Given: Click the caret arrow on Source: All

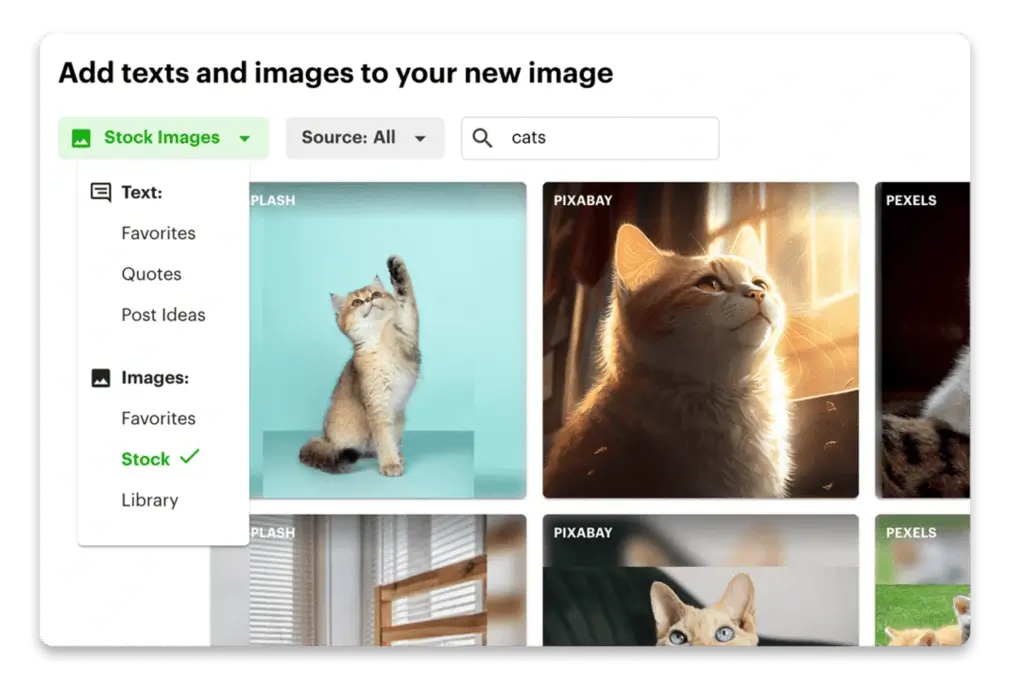Looking at the screenshot, I should tap(420, 139).
